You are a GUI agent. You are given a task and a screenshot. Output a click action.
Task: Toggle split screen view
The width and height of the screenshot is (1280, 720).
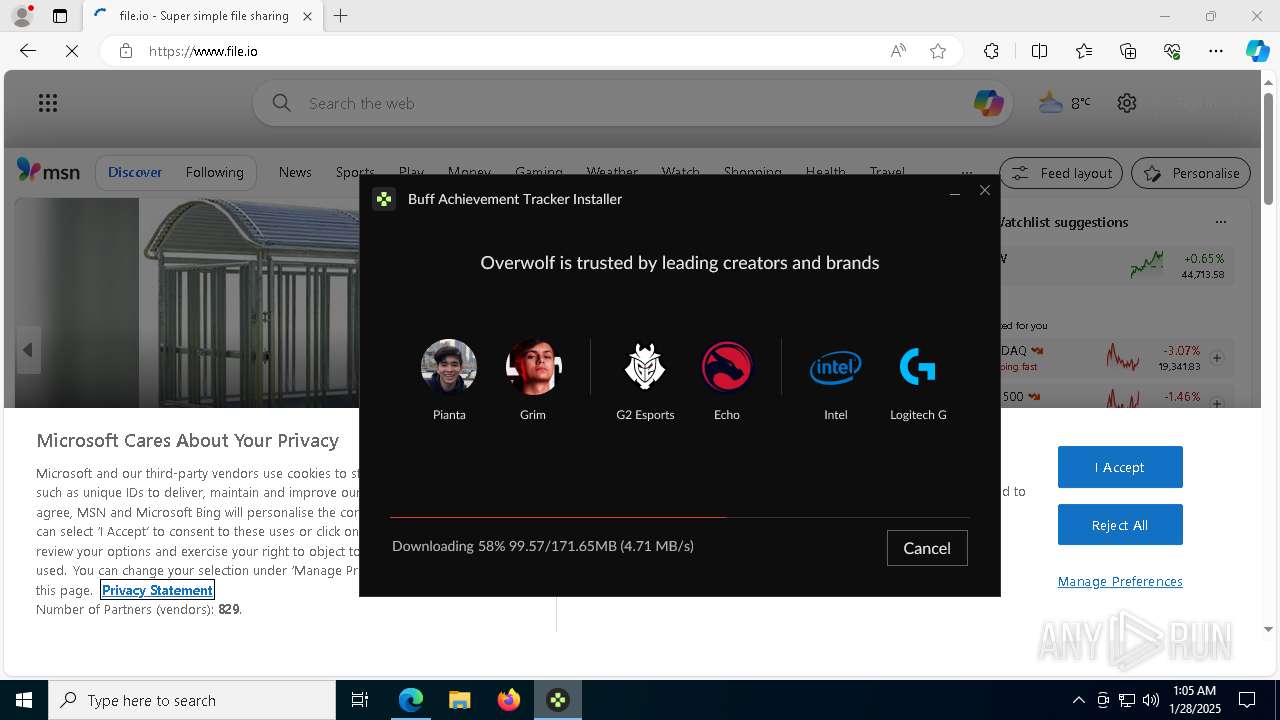click(x=1039, y=51)
